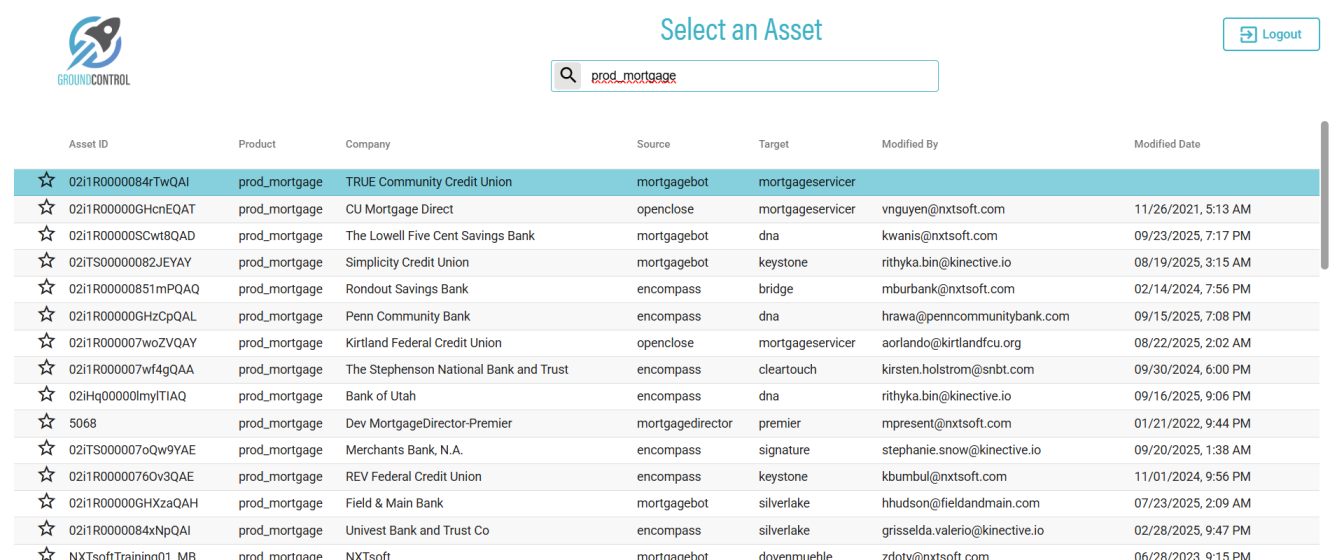Select The Lowell Five Cent Savings Bank
The height and width of the screenshot is (560, 1344).
(440, 236)
